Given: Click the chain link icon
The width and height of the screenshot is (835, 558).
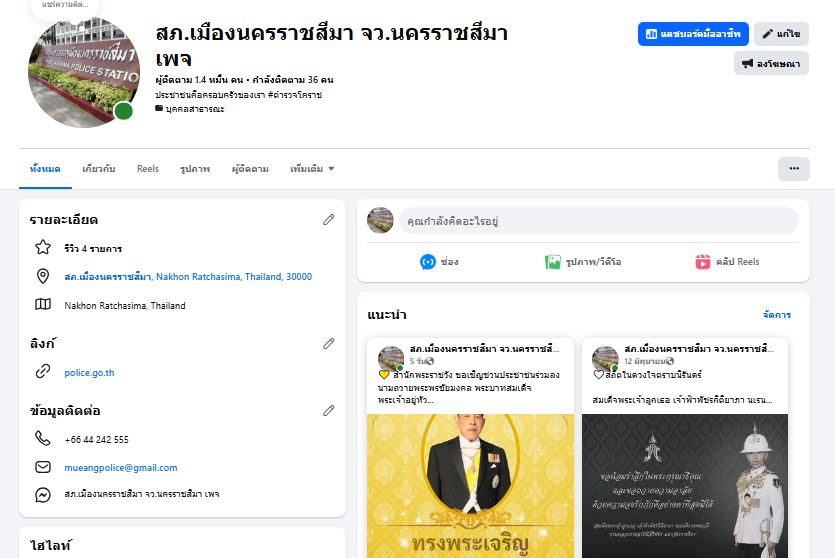Looking at the screenshot, I should (x=43, y=371).
